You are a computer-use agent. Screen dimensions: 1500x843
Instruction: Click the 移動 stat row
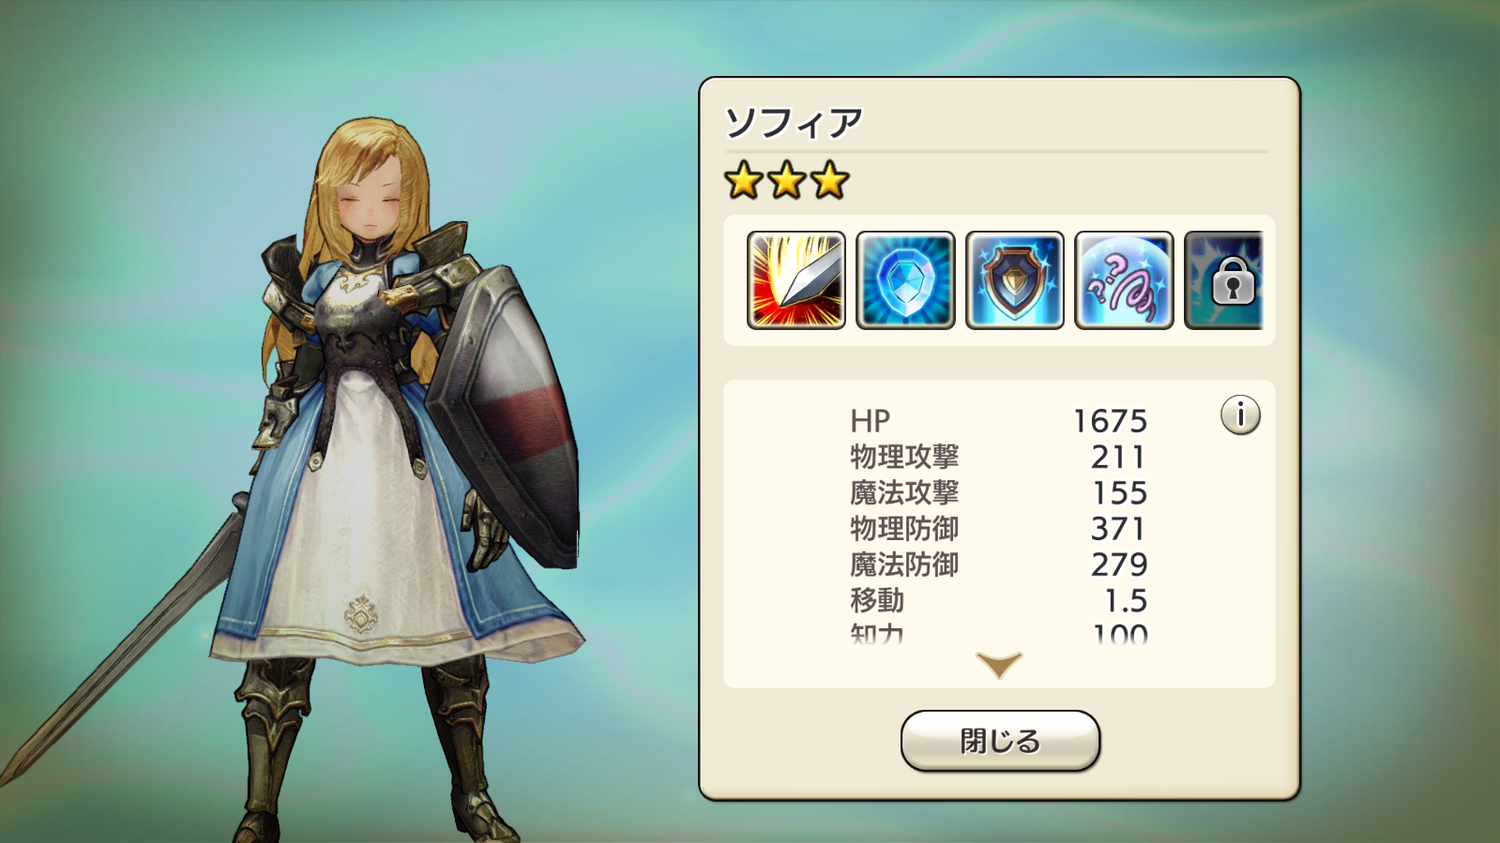(x=999, y=601)
